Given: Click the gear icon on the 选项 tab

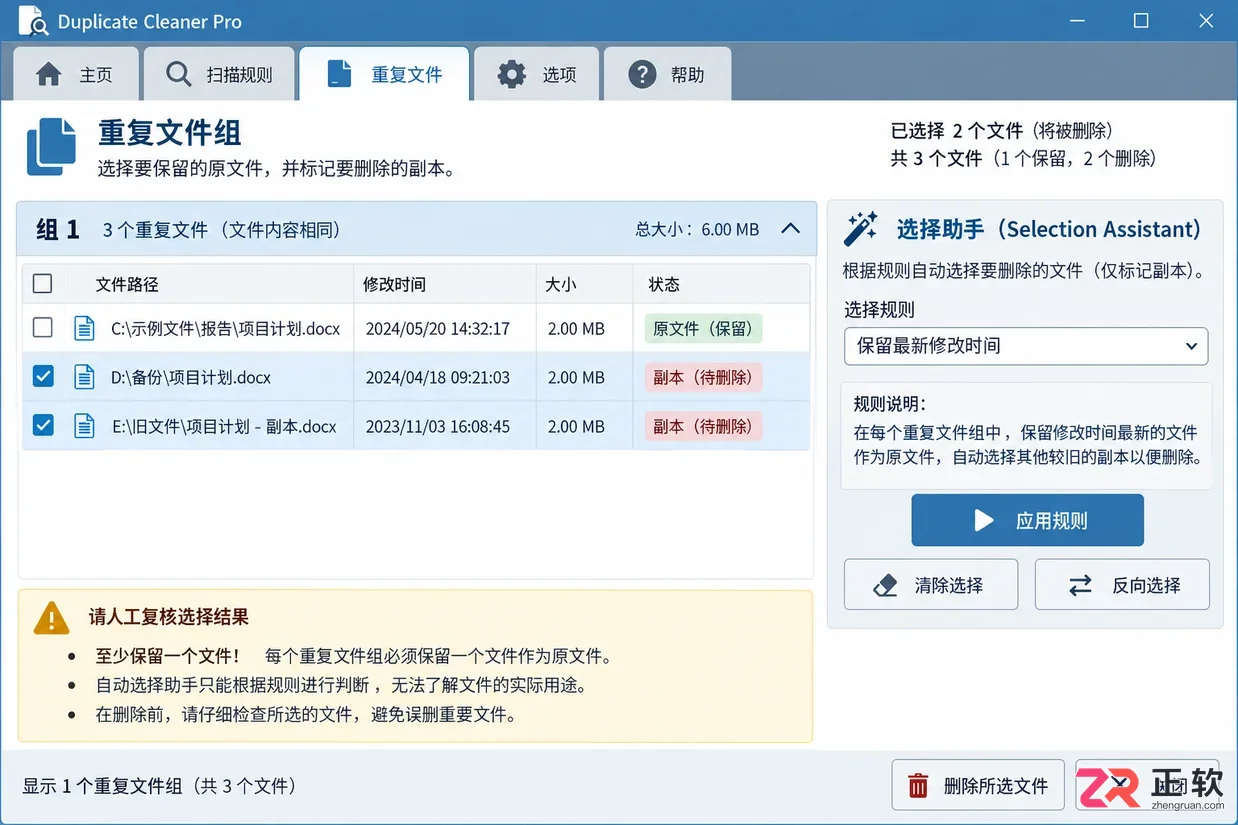Looking at the screenshot, I should click(512, 74).
